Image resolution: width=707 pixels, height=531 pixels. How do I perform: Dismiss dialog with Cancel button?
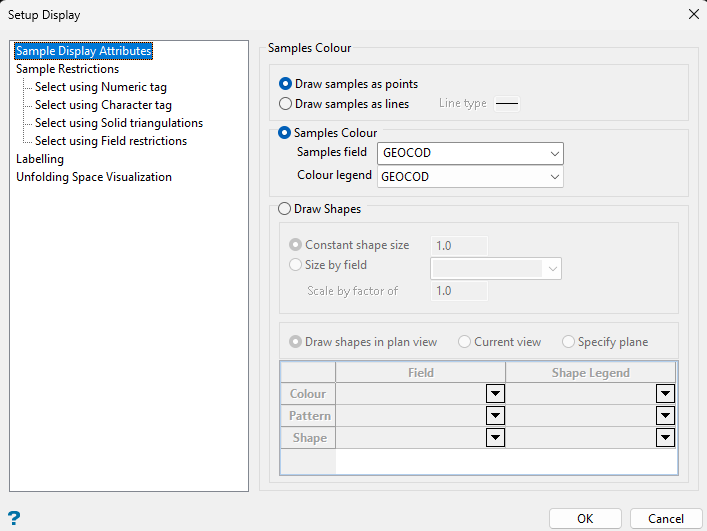coord(666,518)
